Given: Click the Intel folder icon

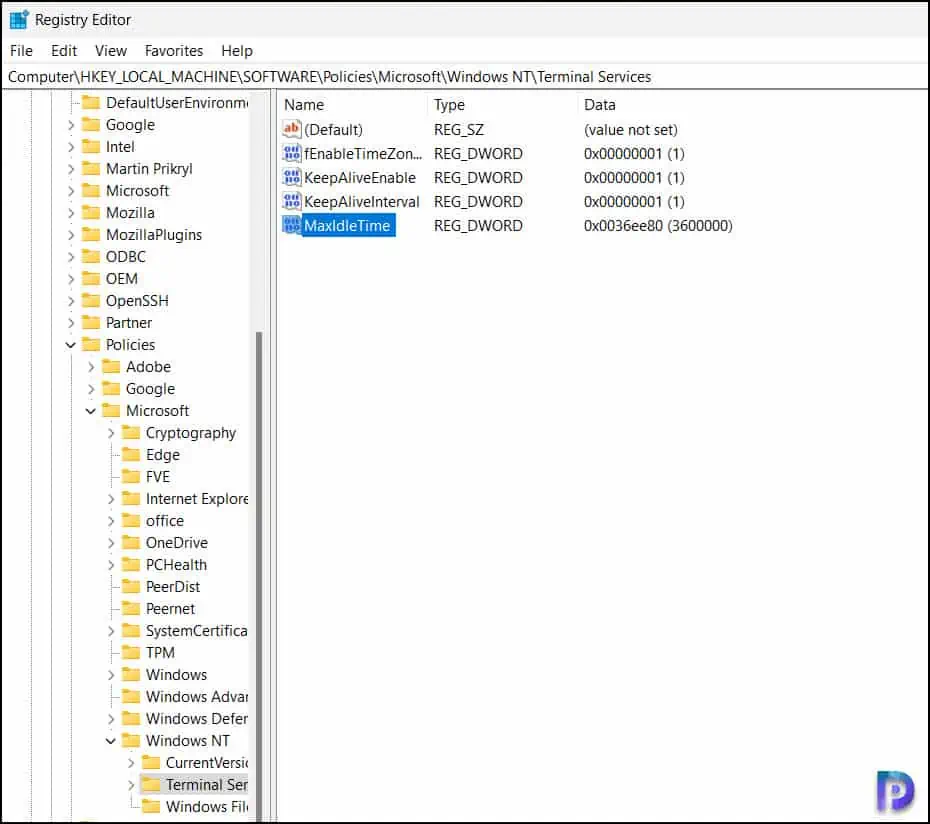Looking at the screenshot, I should (91, 147).
